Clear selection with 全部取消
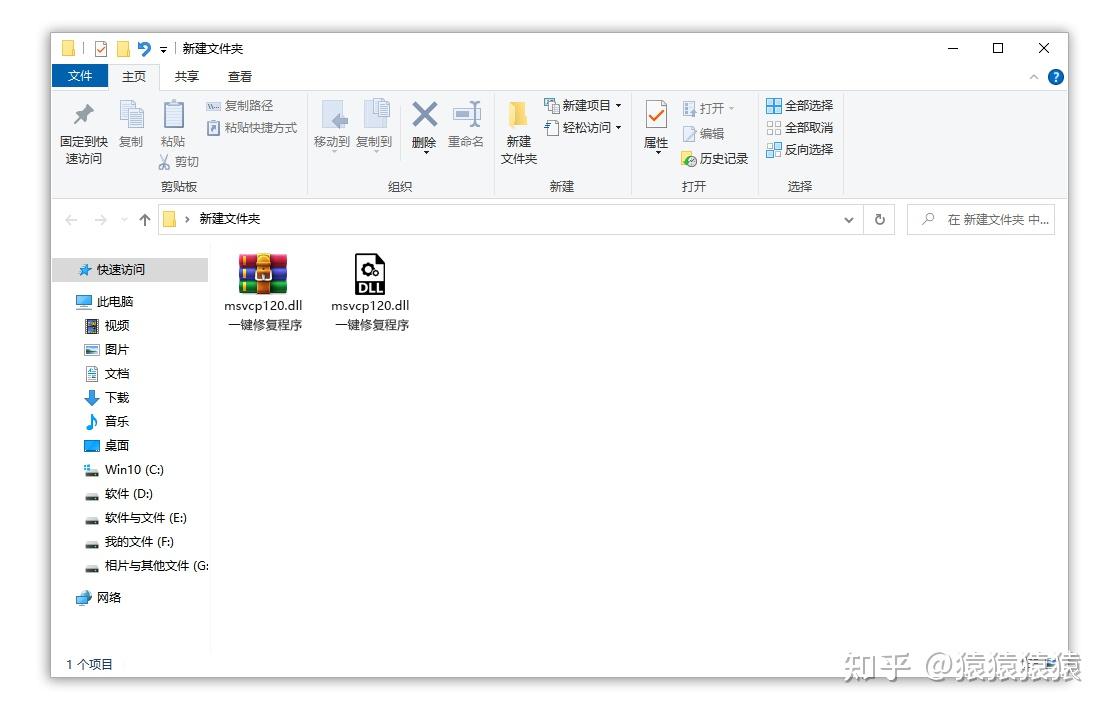This screenshot has height=715, width=1111. tap(798, 127)
